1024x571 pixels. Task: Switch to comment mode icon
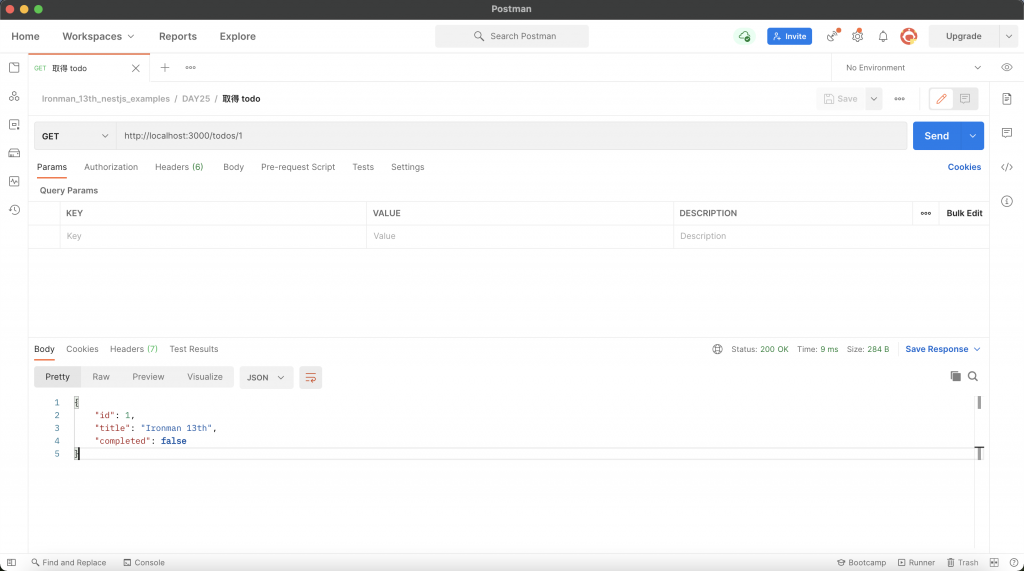pos(965,99)
